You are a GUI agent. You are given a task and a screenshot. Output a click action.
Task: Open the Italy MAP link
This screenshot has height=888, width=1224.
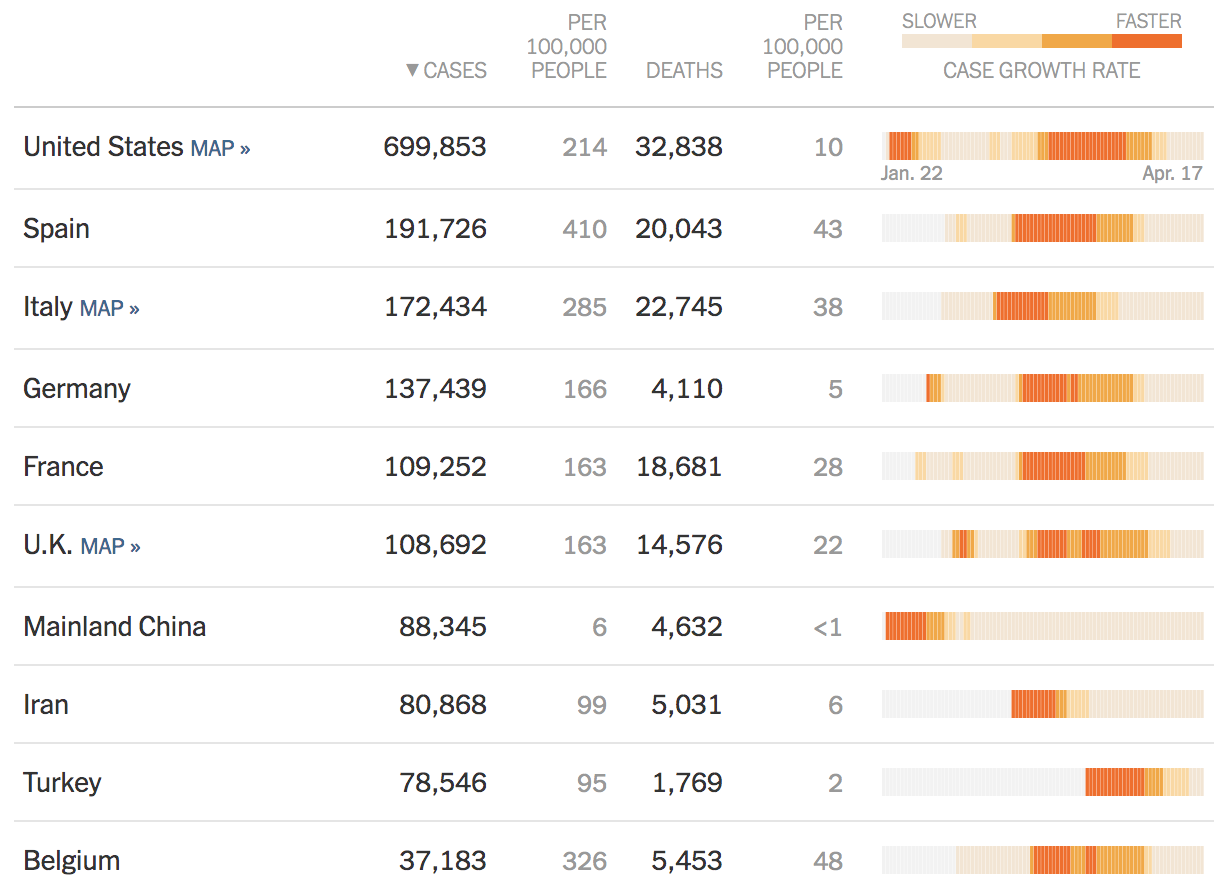point(109,308)
